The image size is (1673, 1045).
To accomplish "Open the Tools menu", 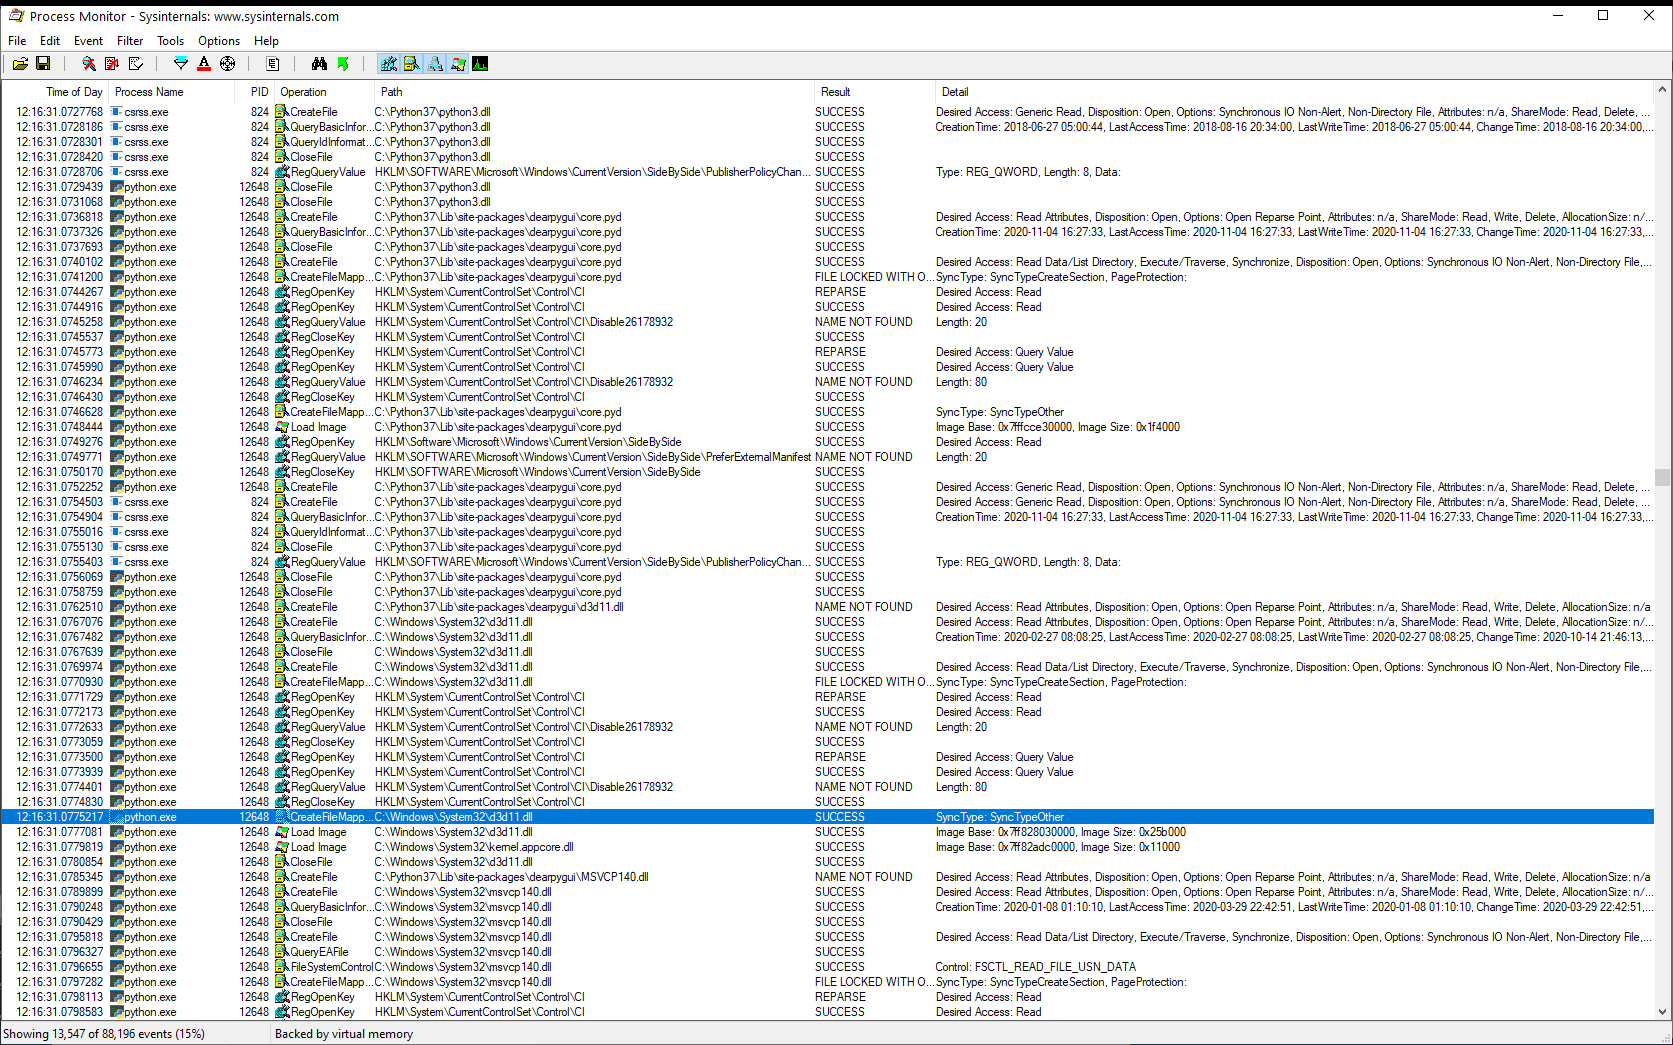I will click(x=170, y=41).
